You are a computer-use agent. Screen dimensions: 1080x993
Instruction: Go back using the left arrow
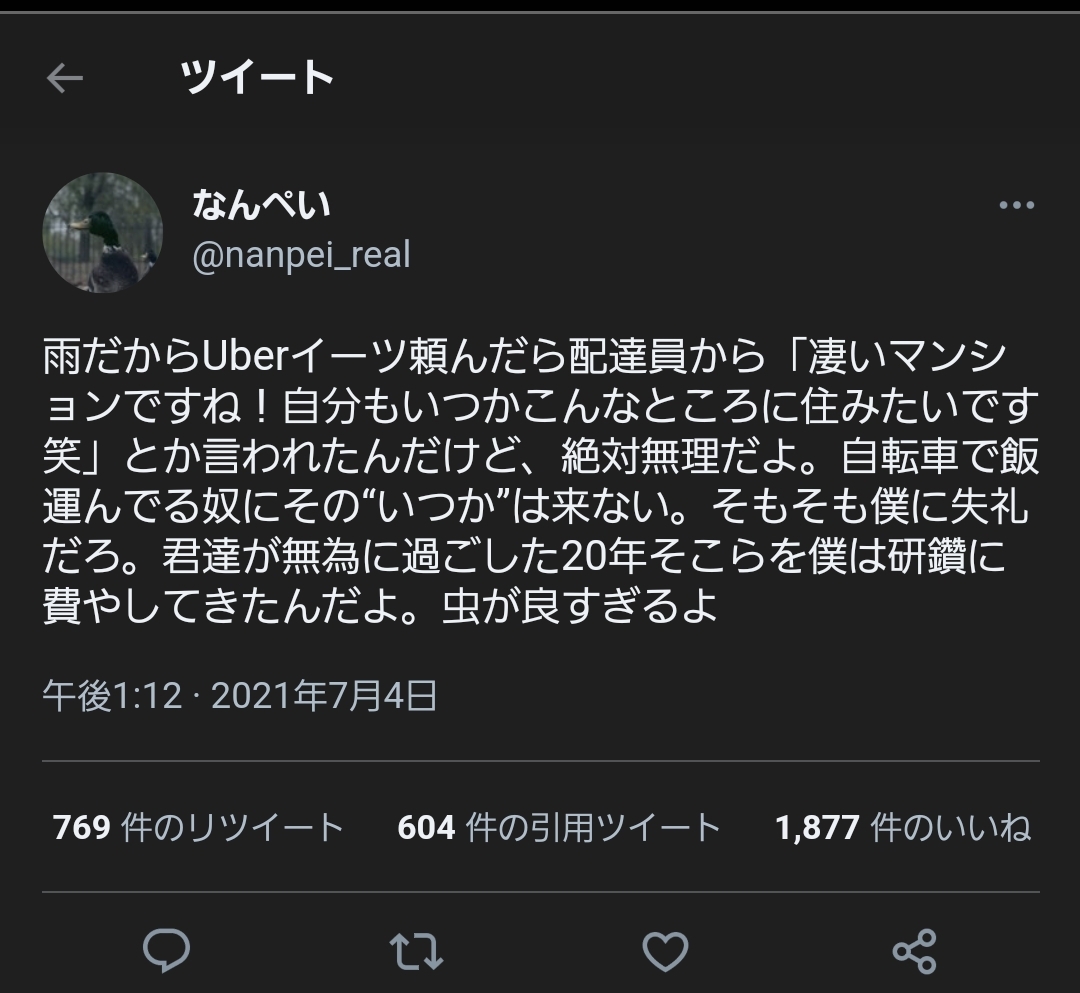65,79
